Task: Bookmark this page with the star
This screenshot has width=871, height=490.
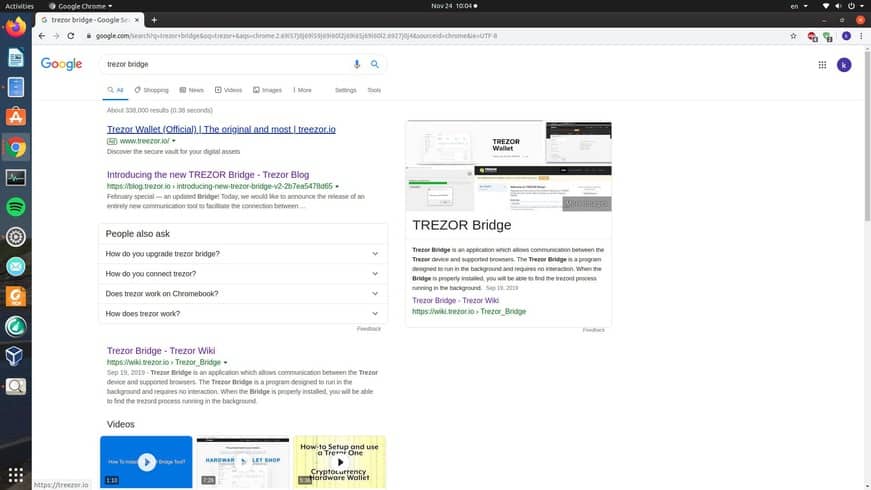Action: [x=793, y=36]
